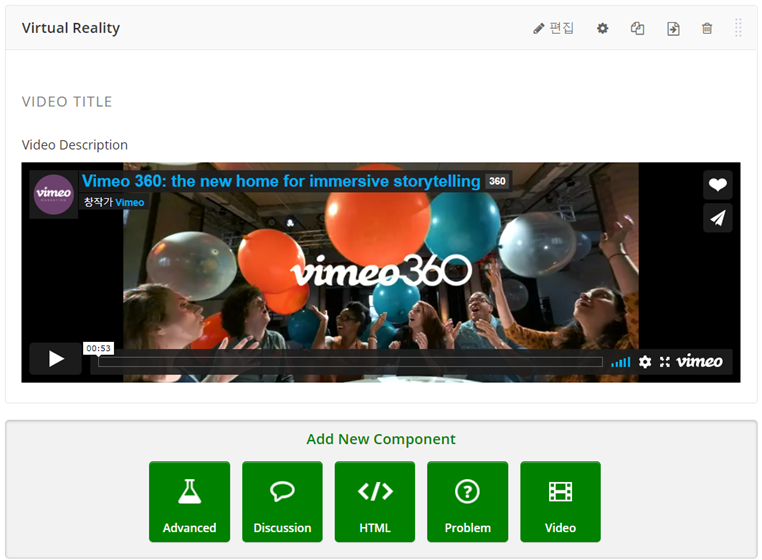Open video player settings gear
The width and height of the screenshot is (762, 560).
[x=645, y=362]
